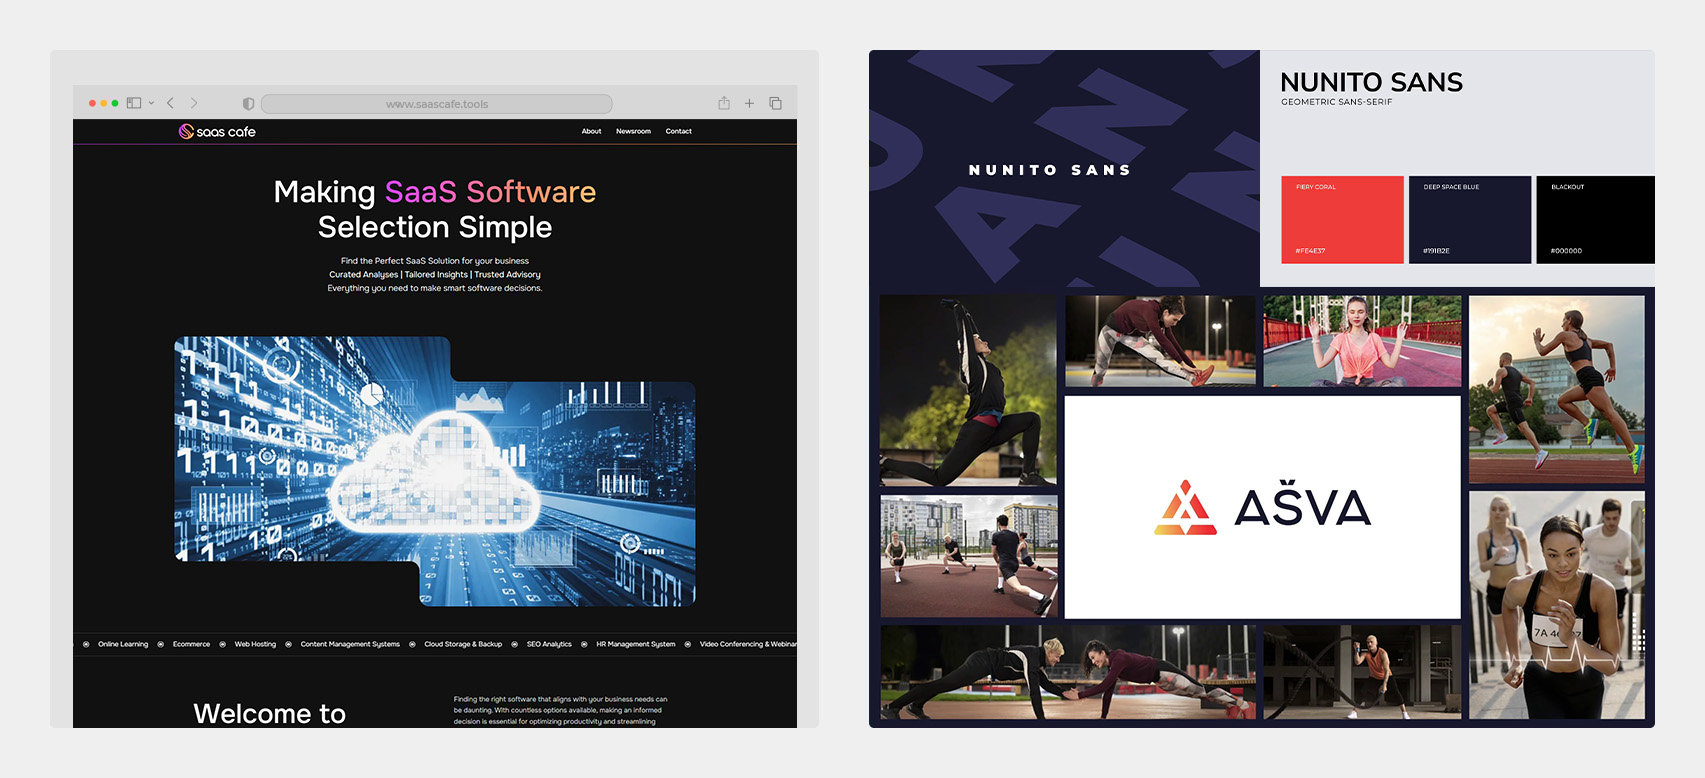Open the About menu item
Viewport: 1705px width, 778px height.
[x=591, y=131]
